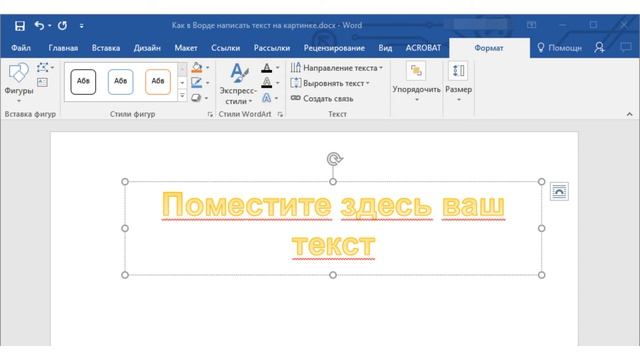Open the Упорядочить arrange menu
640x360 pixels.
(x=416, y=83)
